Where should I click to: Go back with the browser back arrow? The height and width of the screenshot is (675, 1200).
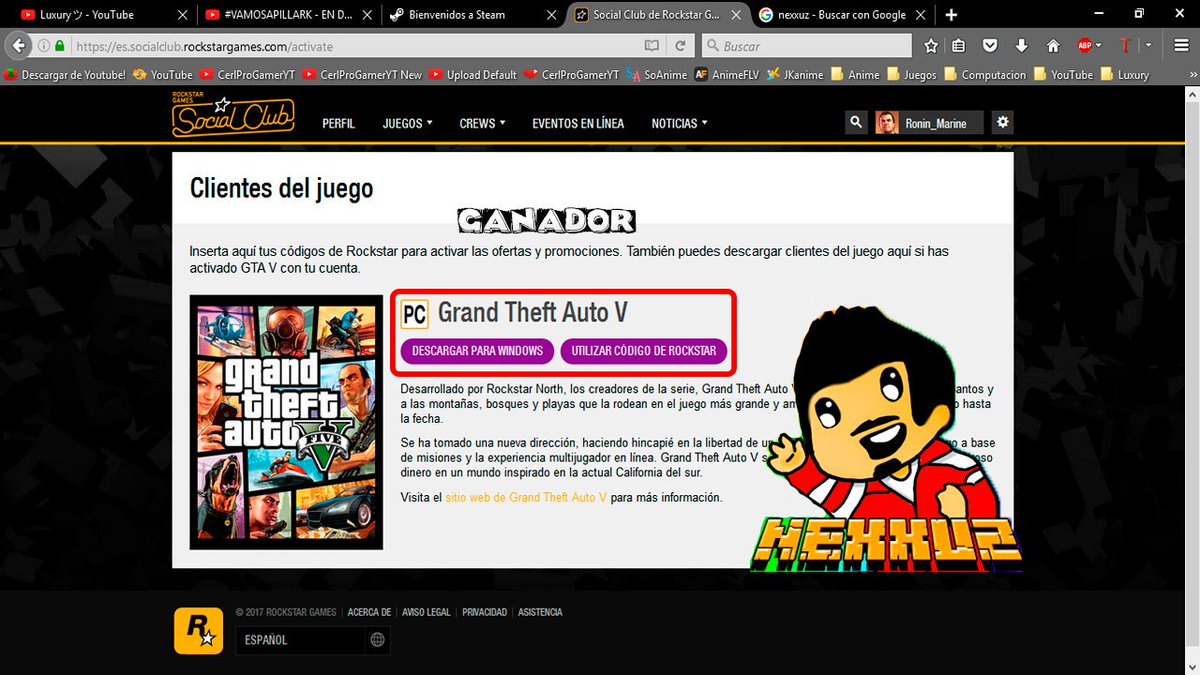pyautogui.click(x=17, y=46)
